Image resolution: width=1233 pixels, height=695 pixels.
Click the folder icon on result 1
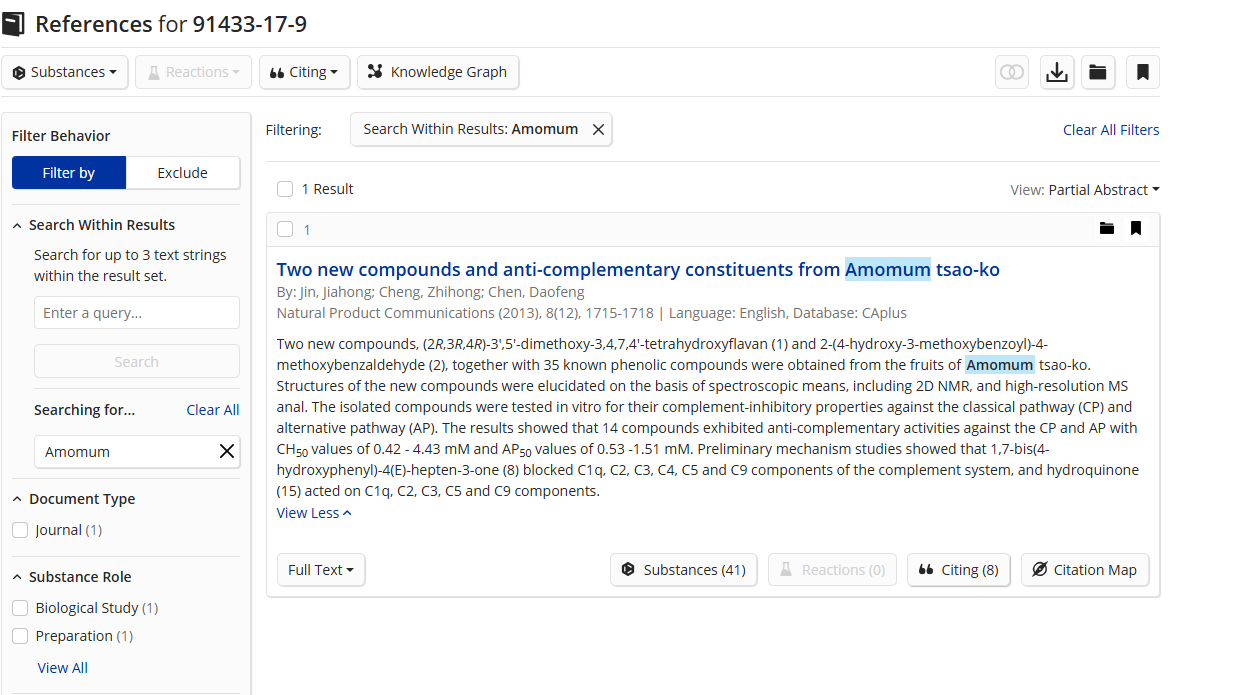(x=1107, y=229)
